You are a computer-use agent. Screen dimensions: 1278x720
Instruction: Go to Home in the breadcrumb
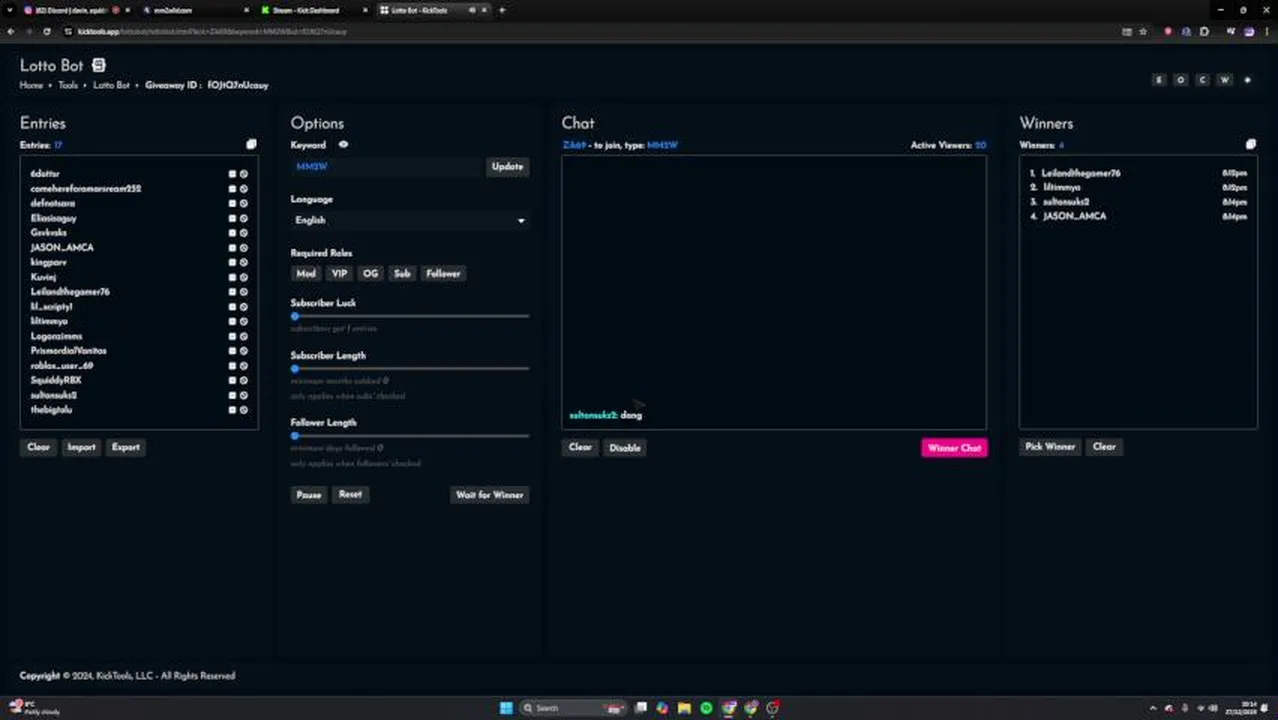pyautogui.click(x=31, y=86)
